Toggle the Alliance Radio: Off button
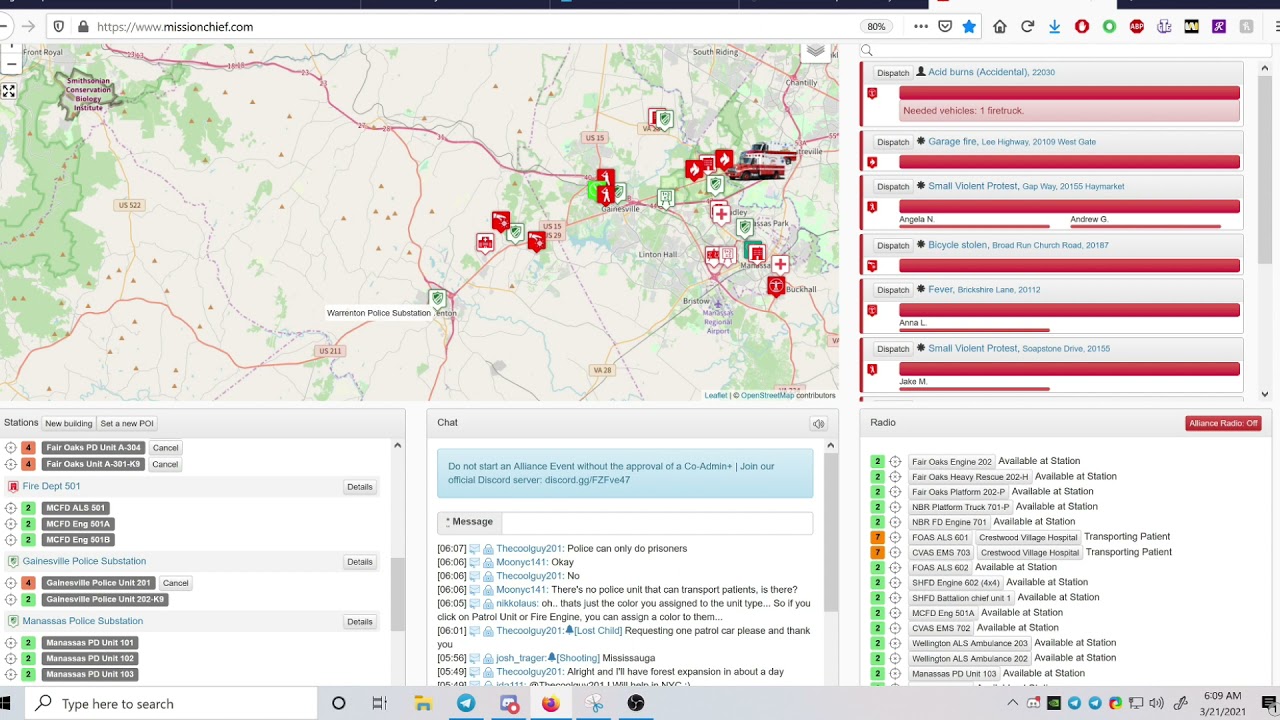 (1223, 423)
